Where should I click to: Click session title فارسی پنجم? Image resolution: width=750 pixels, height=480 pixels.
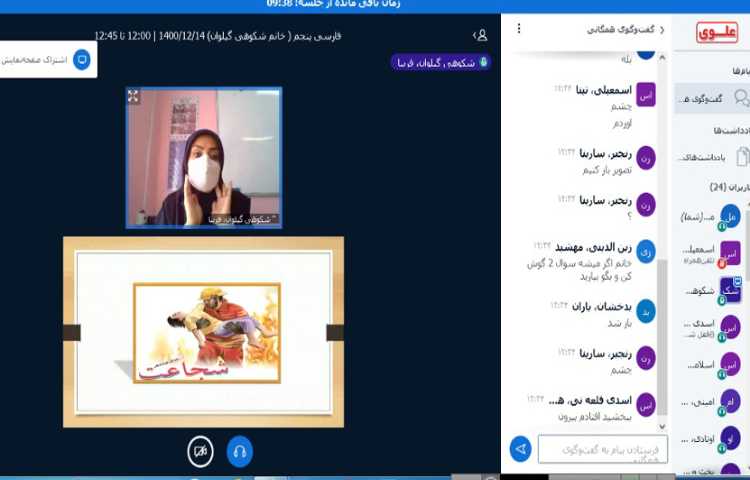coord(218,36)
